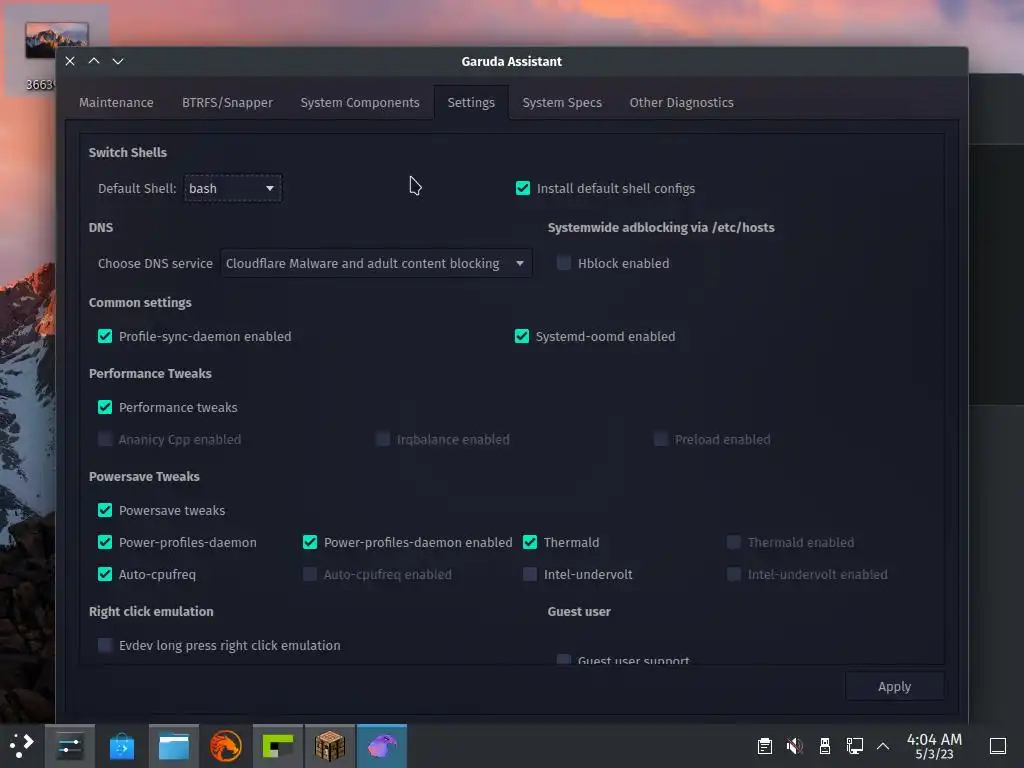
Task: Enable the Hblock enabled checkbox
Action: (564, 263)
